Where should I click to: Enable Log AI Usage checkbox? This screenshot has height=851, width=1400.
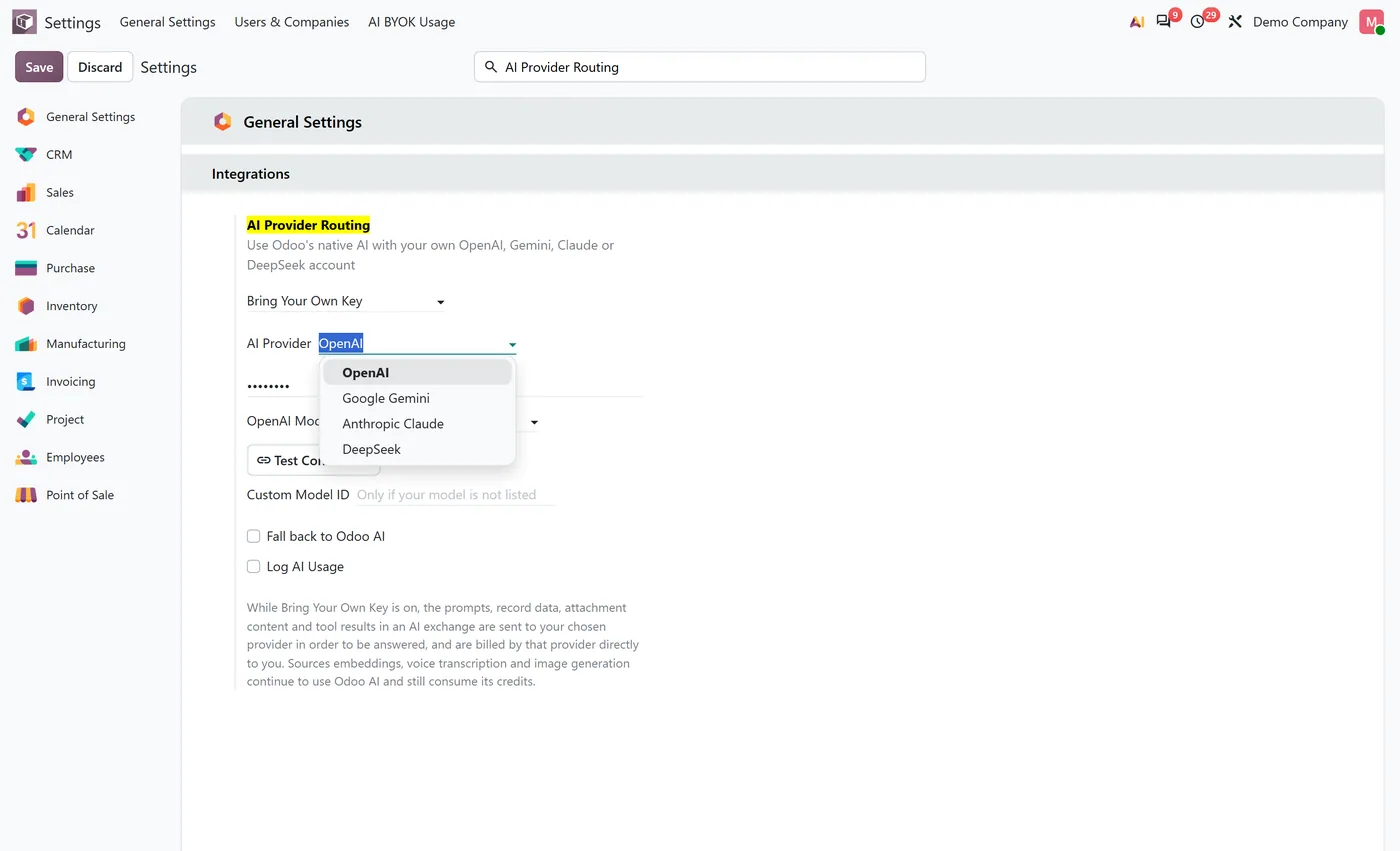click(253, 567)
